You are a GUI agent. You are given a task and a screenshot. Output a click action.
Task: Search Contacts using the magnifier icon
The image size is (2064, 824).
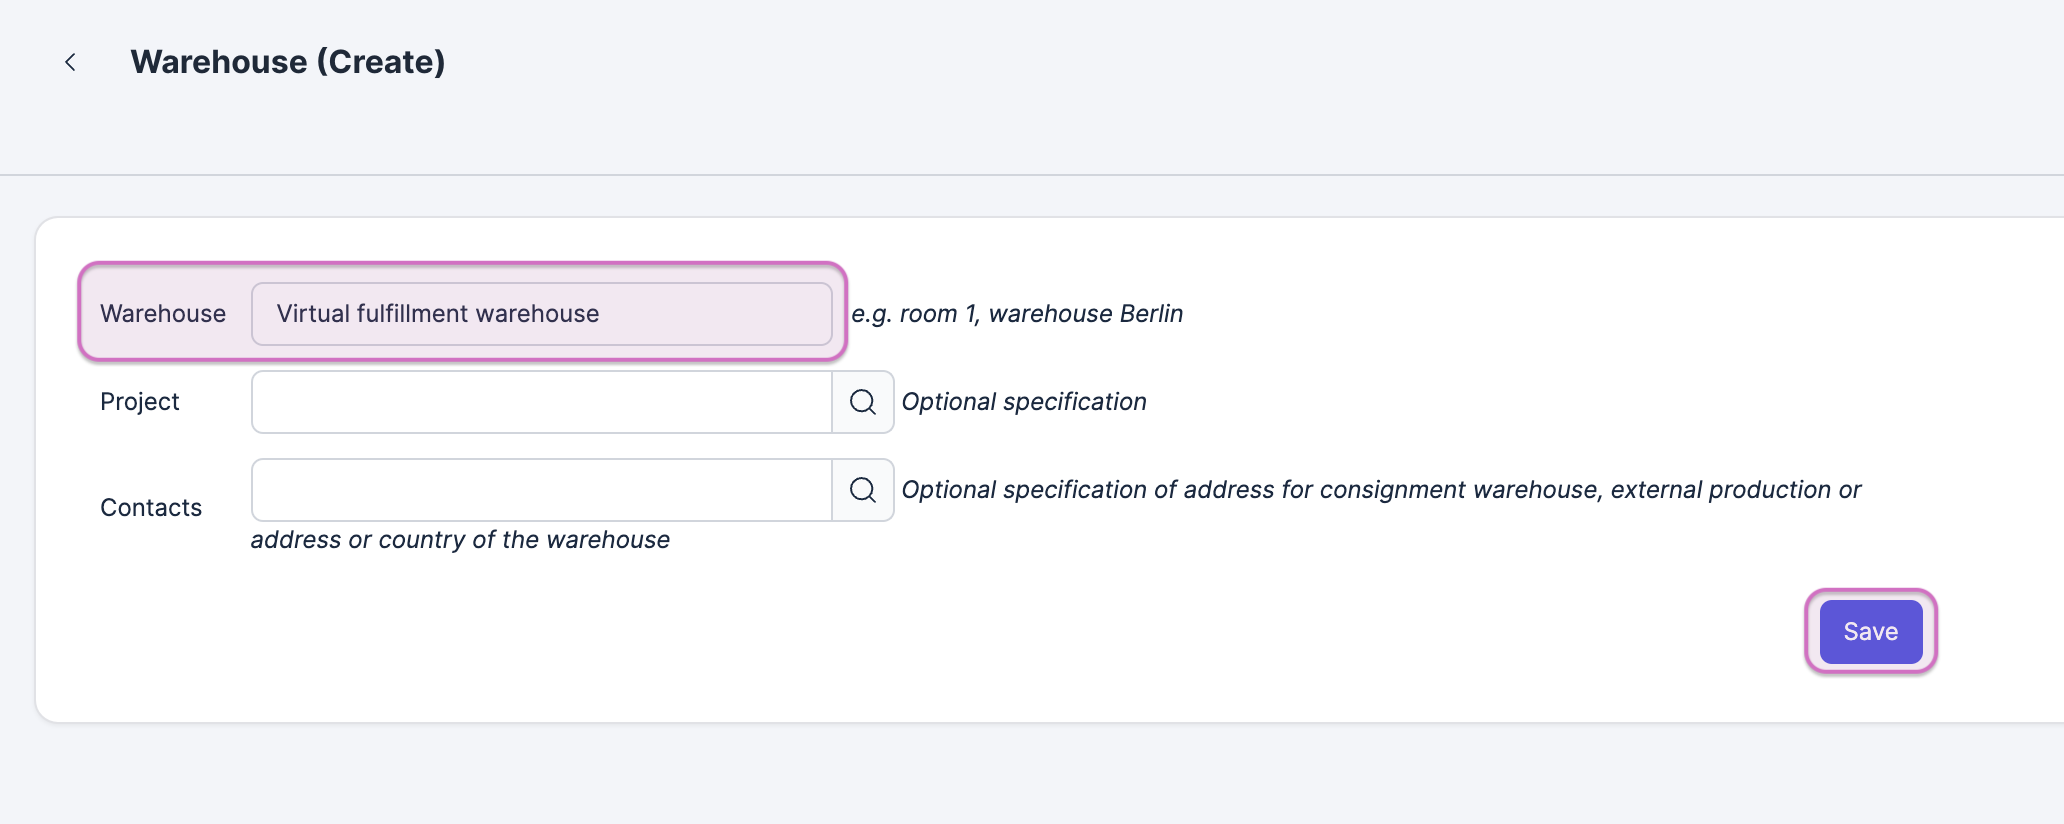click(x=862, y=490)
